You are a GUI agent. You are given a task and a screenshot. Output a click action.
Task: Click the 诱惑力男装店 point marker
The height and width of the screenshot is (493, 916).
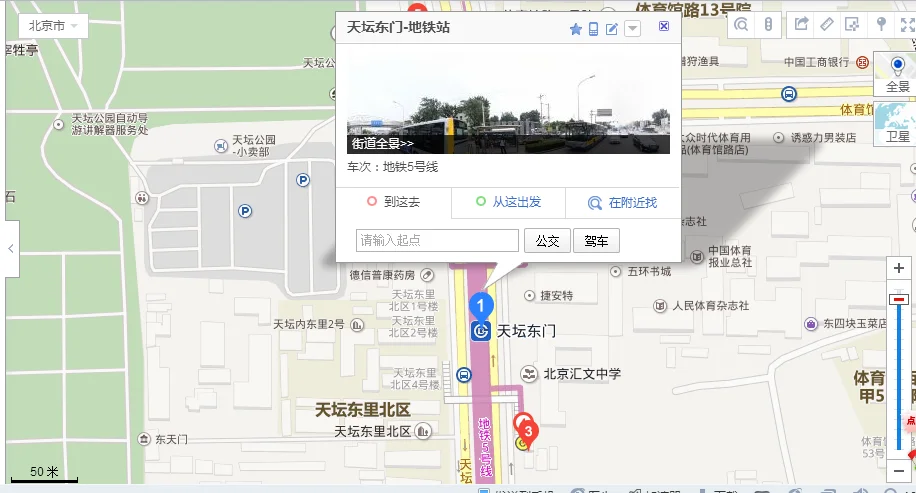pos(779,138)
